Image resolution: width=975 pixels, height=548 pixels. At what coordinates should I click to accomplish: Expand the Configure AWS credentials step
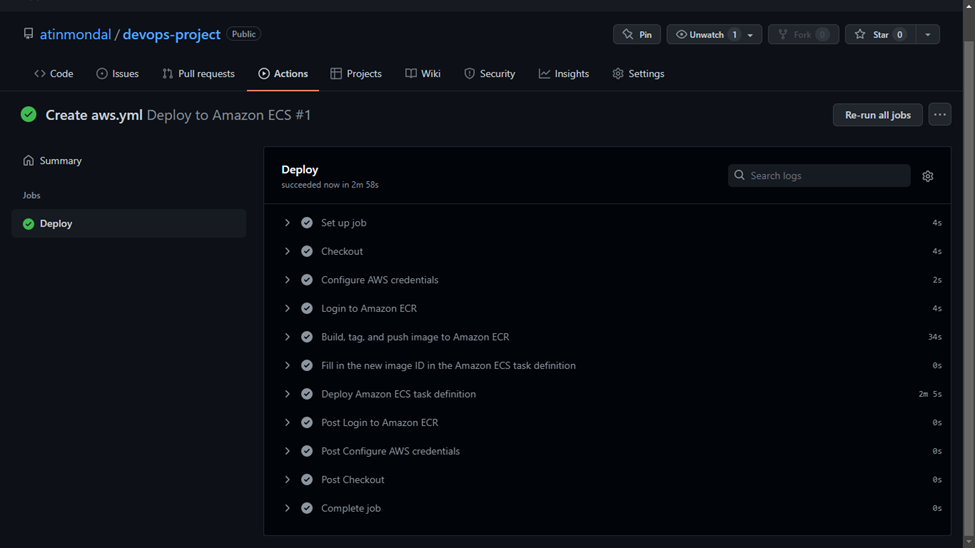(x=287, y=280)
